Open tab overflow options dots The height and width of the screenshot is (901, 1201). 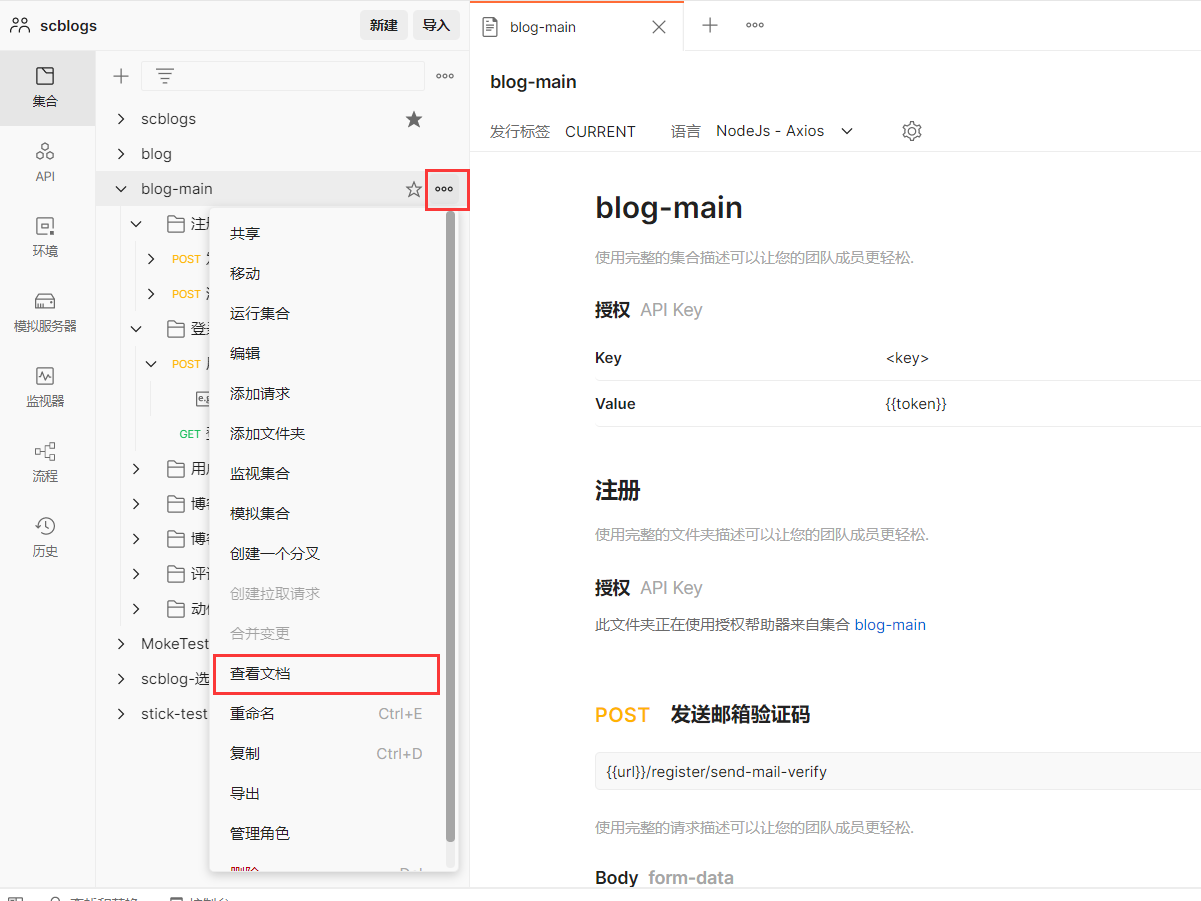pyautogui.click(x=755, y=25)
